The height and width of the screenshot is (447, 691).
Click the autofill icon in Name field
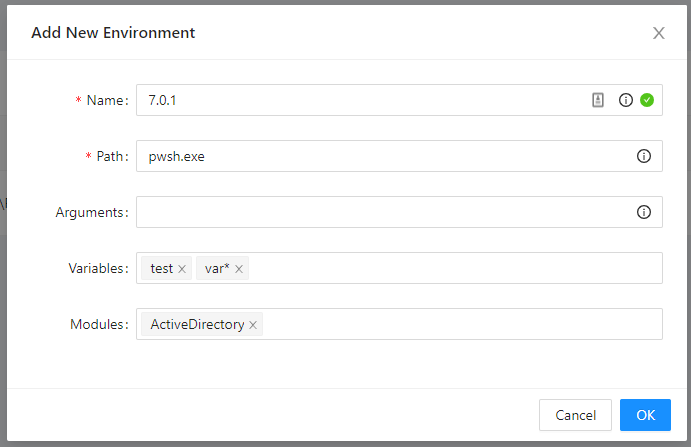[x=598, y=100]
